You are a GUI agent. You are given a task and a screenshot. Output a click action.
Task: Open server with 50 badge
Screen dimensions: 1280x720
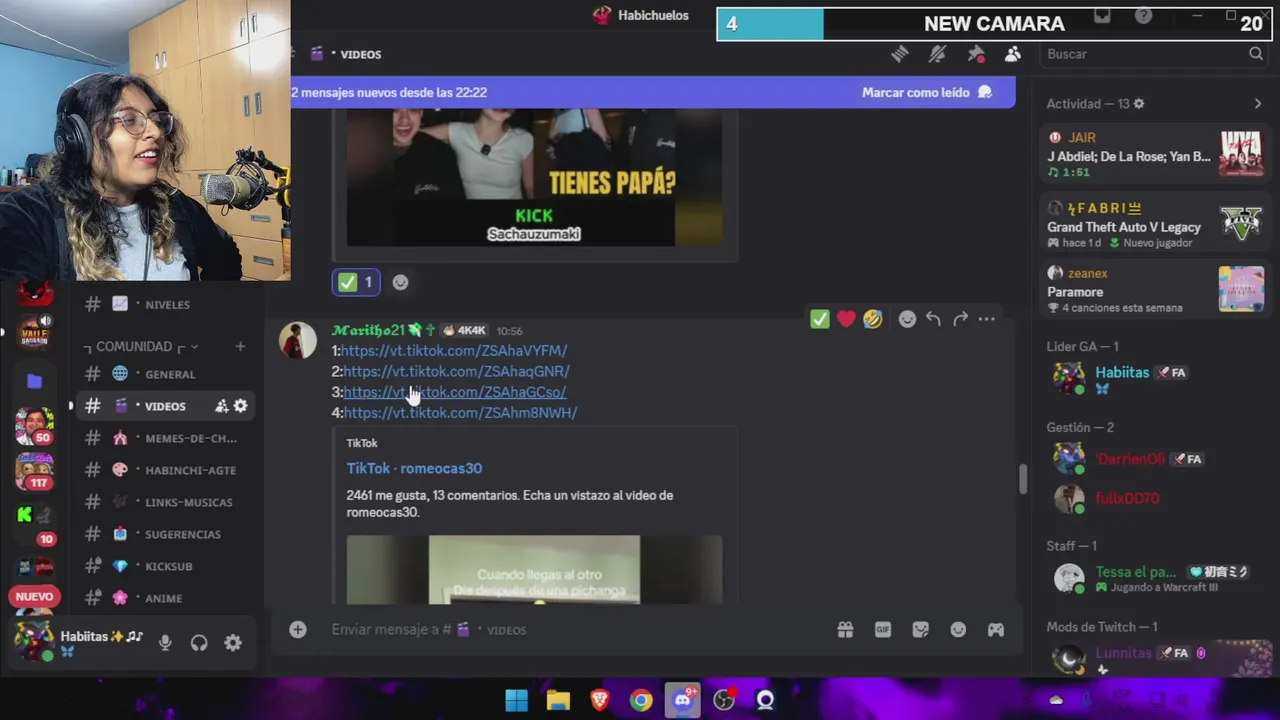point(34,426)
